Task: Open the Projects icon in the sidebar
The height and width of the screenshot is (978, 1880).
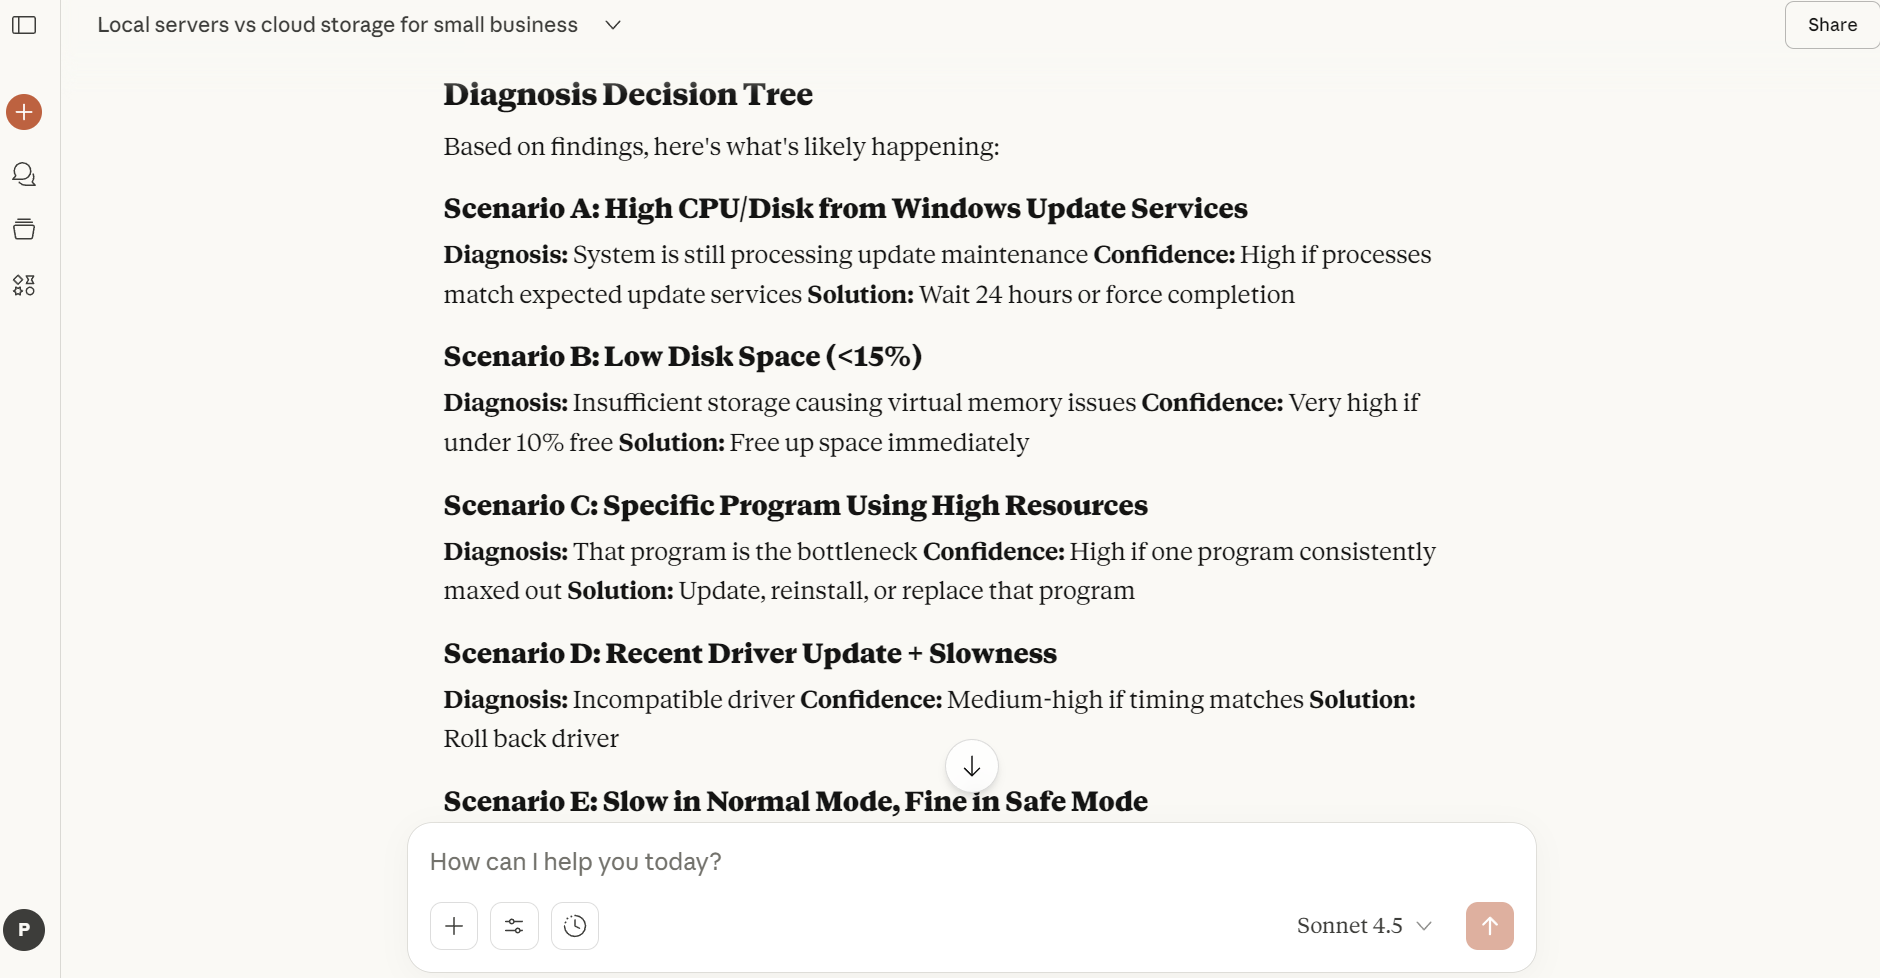Action: click(24, 230)
